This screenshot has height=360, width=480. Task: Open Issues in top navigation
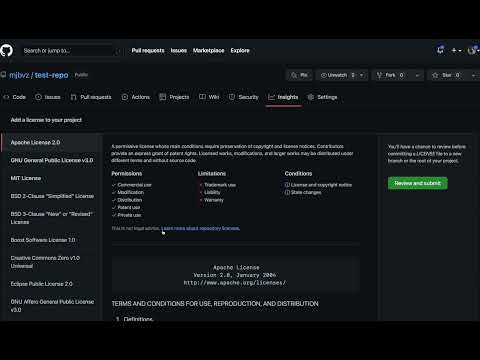(x=179, y=51)
